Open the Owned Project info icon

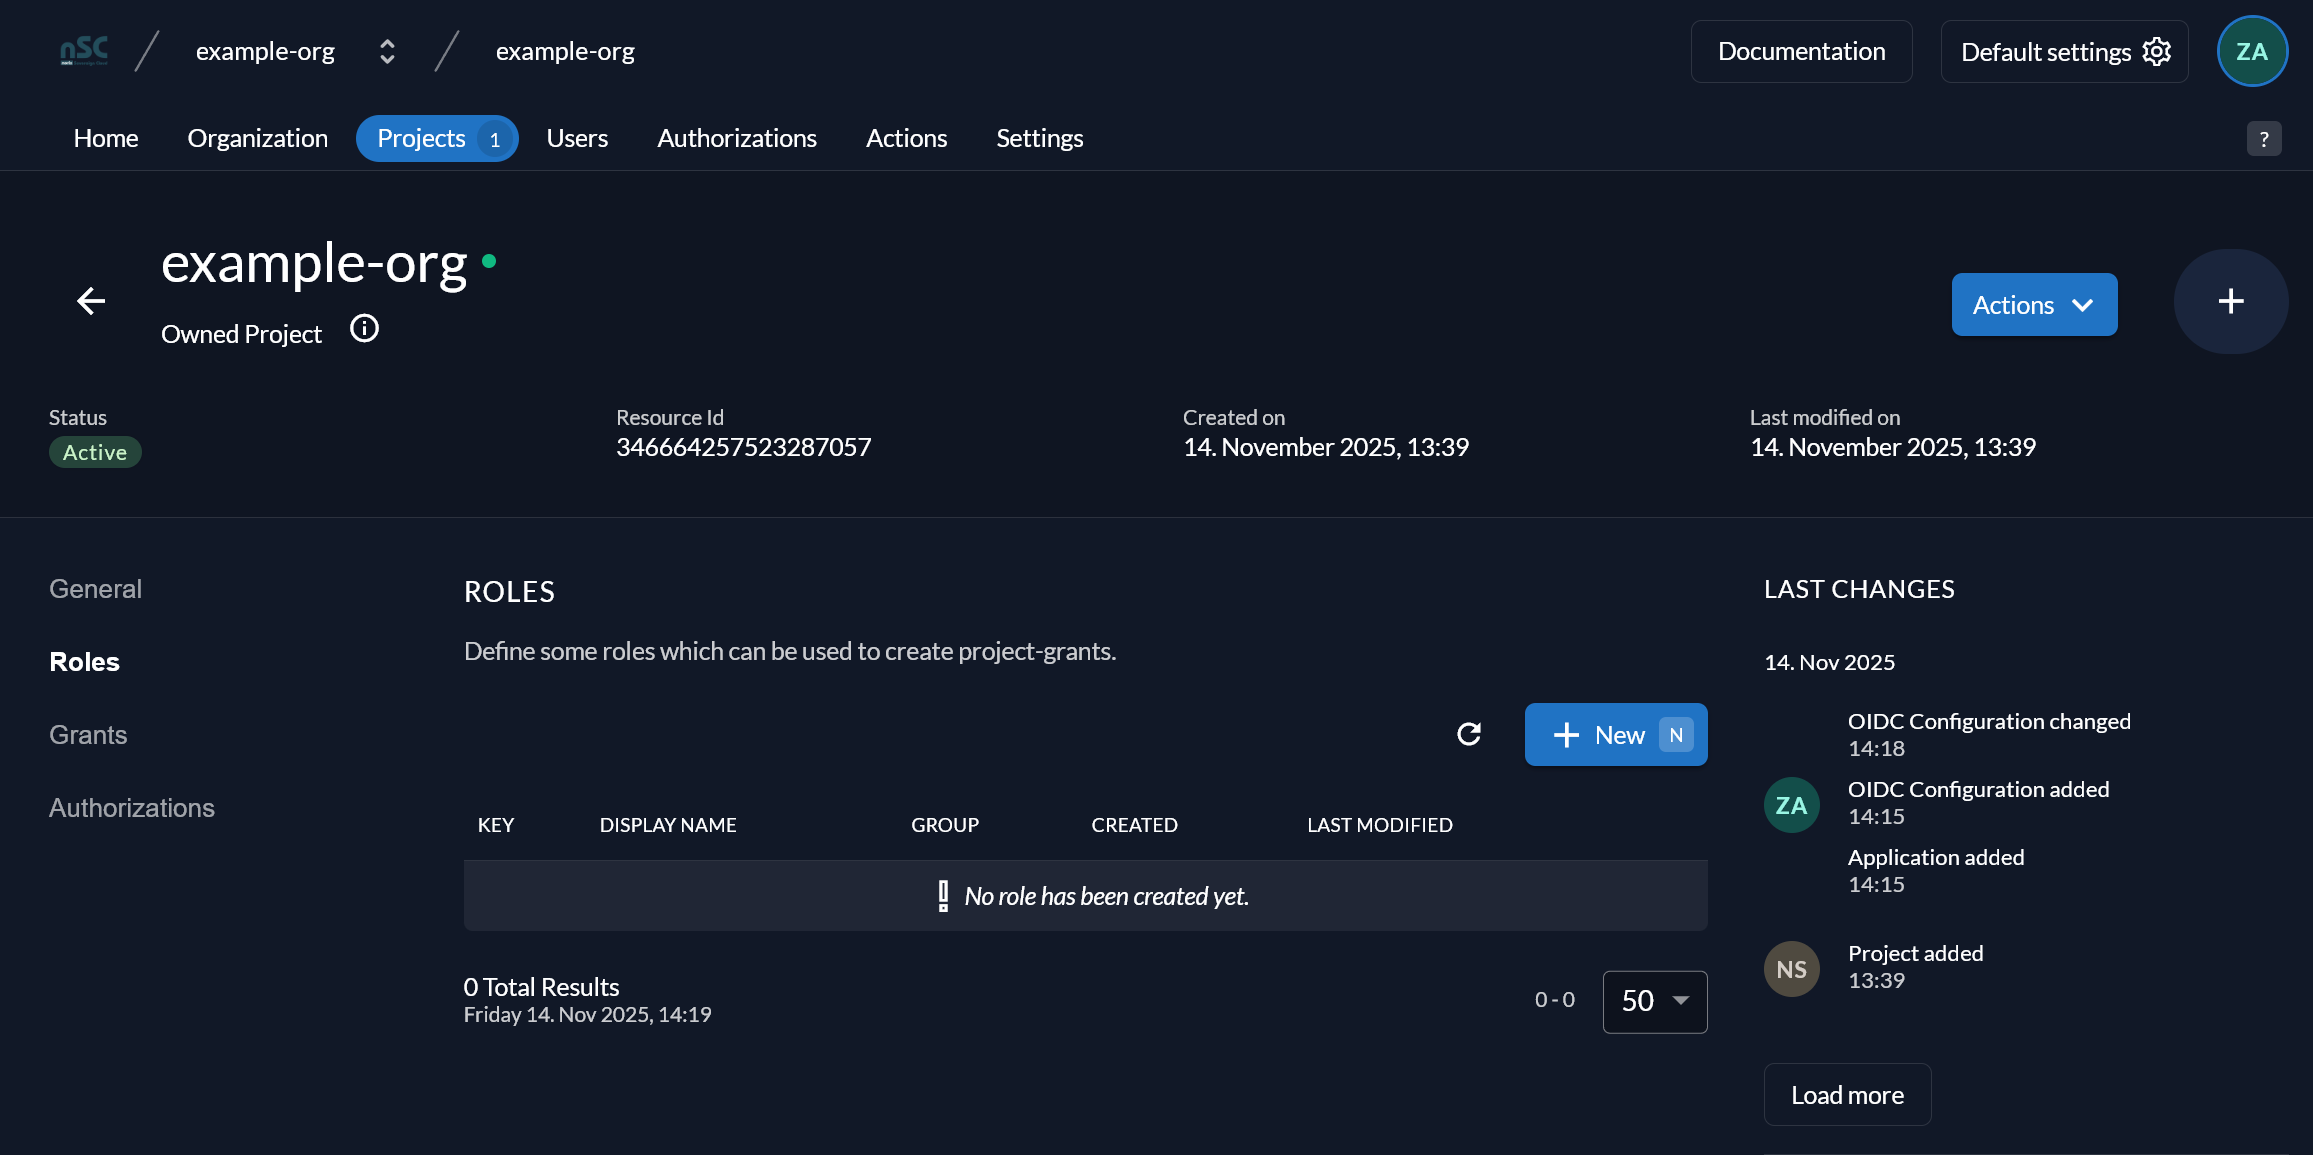click(364, 329)
